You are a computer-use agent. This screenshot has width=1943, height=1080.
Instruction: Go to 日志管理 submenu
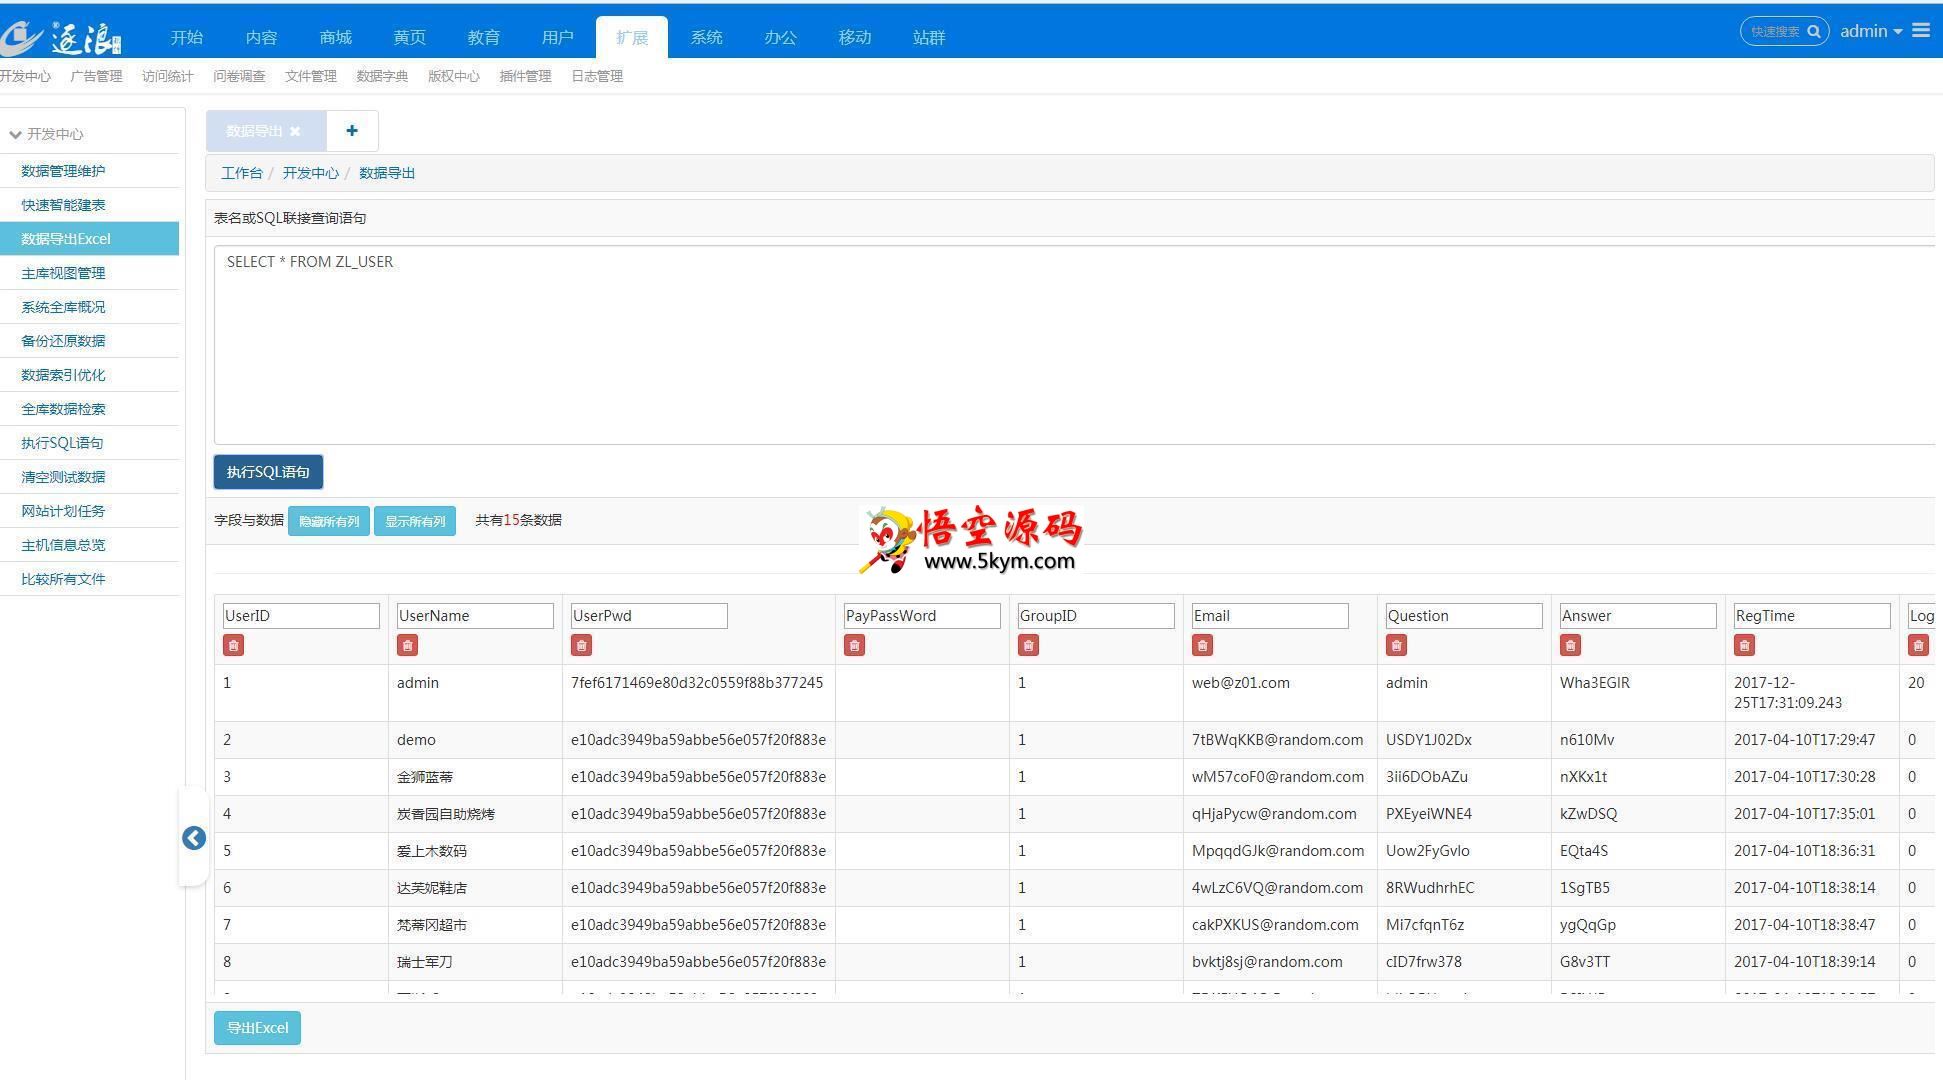597,76
